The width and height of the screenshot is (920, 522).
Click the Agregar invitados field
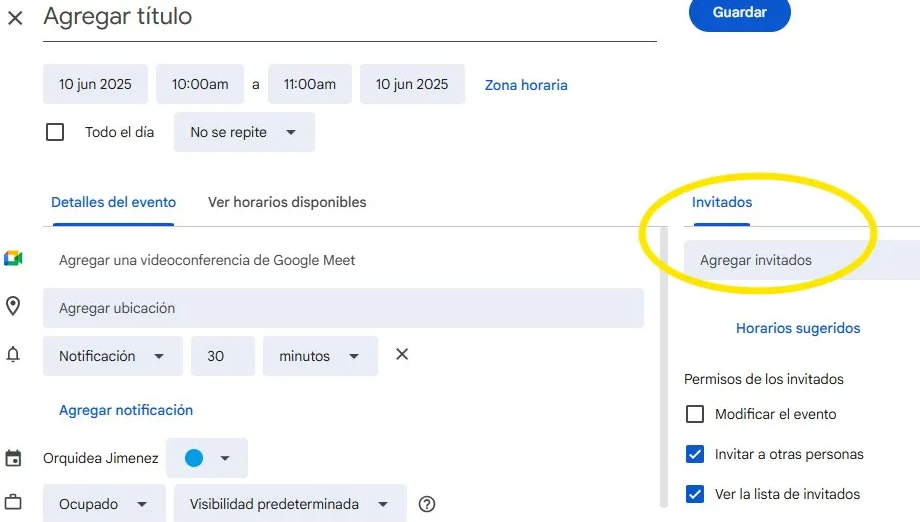[x=801, y=260]
